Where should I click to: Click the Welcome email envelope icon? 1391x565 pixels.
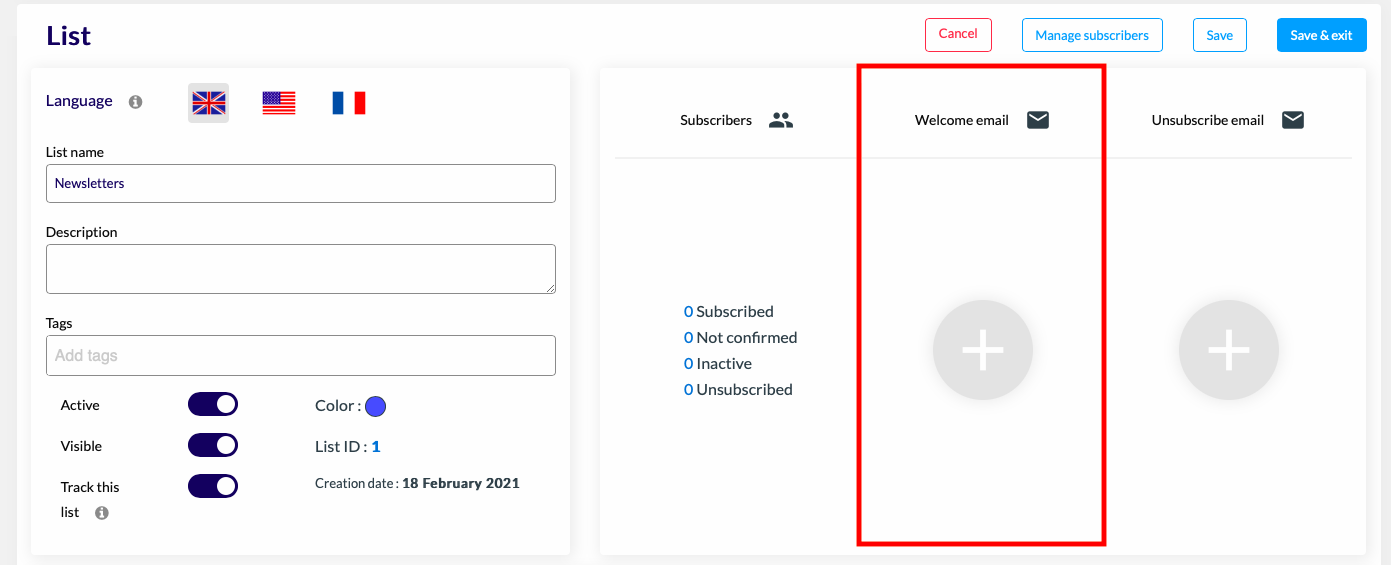click(x=1038, y=120)
